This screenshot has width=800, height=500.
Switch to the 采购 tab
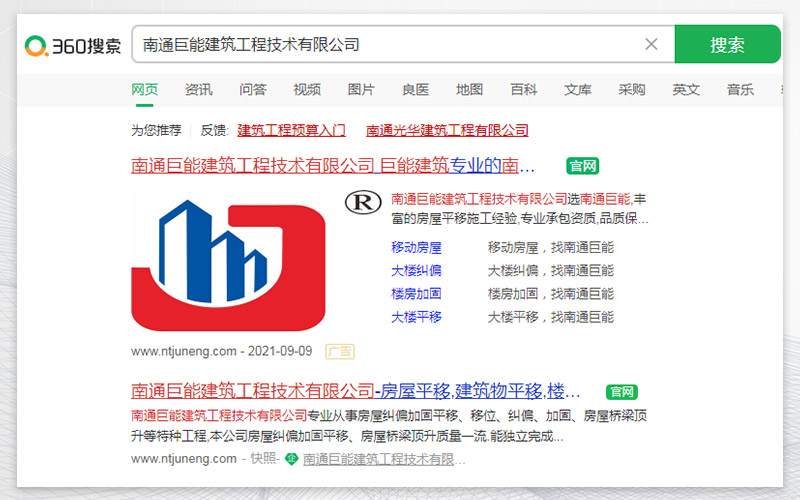click(x=632, y=90)
